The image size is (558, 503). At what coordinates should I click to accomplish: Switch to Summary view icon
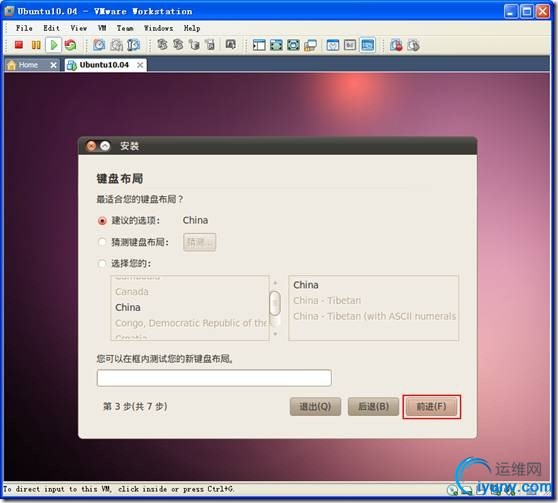click(x=333, y=45)
